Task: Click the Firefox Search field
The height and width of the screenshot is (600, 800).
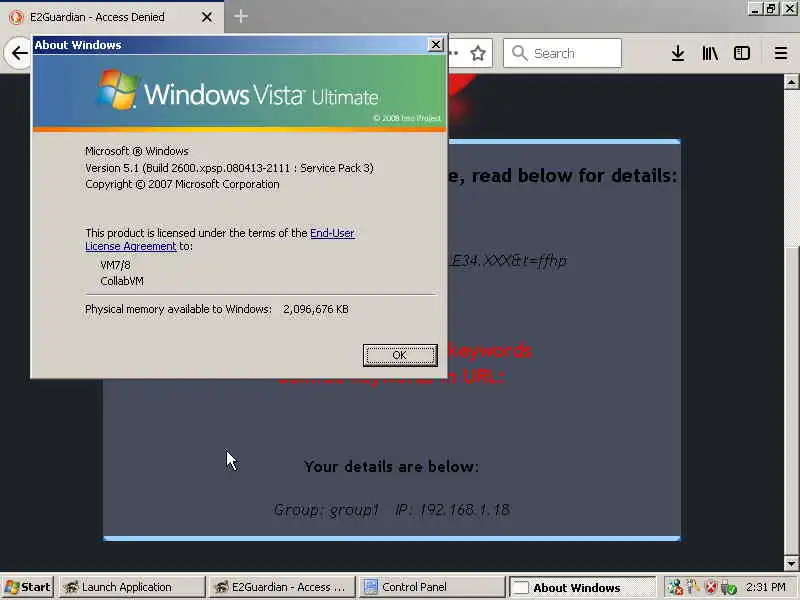Action: pyautogui.click(x=562, y=53)
